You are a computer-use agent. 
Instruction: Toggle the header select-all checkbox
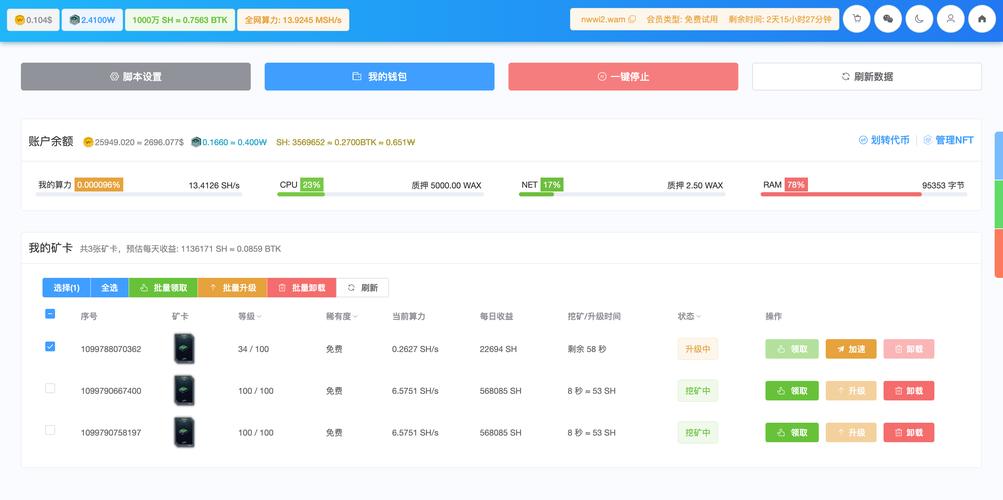pyautogui.click(x=50, y=314)
